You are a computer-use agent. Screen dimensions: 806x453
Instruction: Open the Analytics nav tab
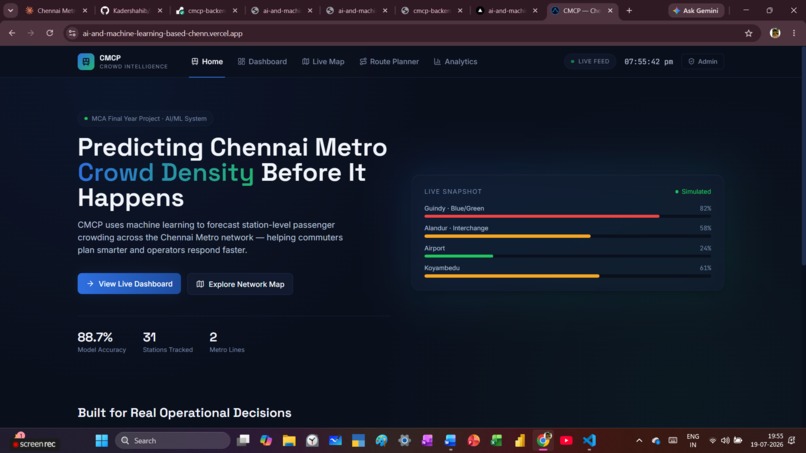click(455, 62)
